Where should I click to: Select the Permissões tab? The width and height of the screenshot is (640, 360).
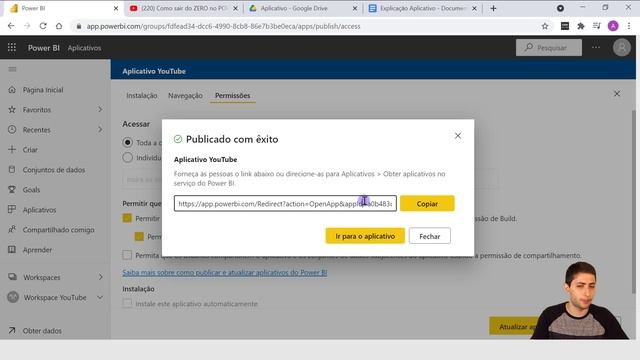pyautogui.click(x=233, y=96)
